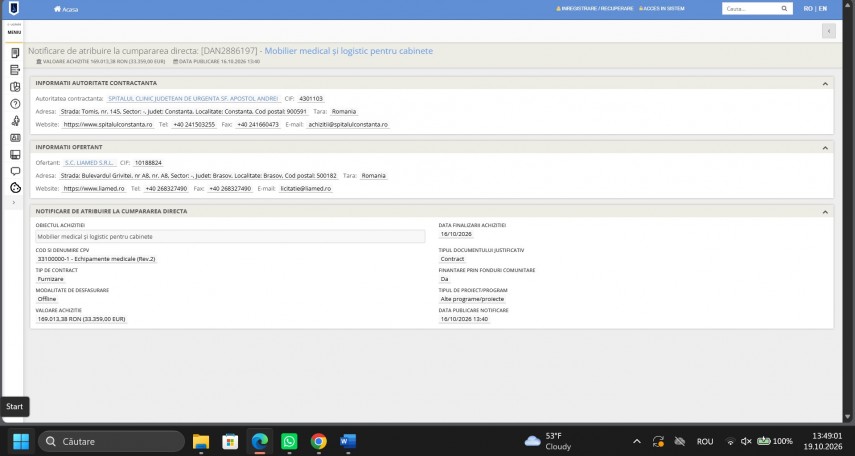Click the Windows Start button
This screenshot has height=456, width=855.
(21, 441)
